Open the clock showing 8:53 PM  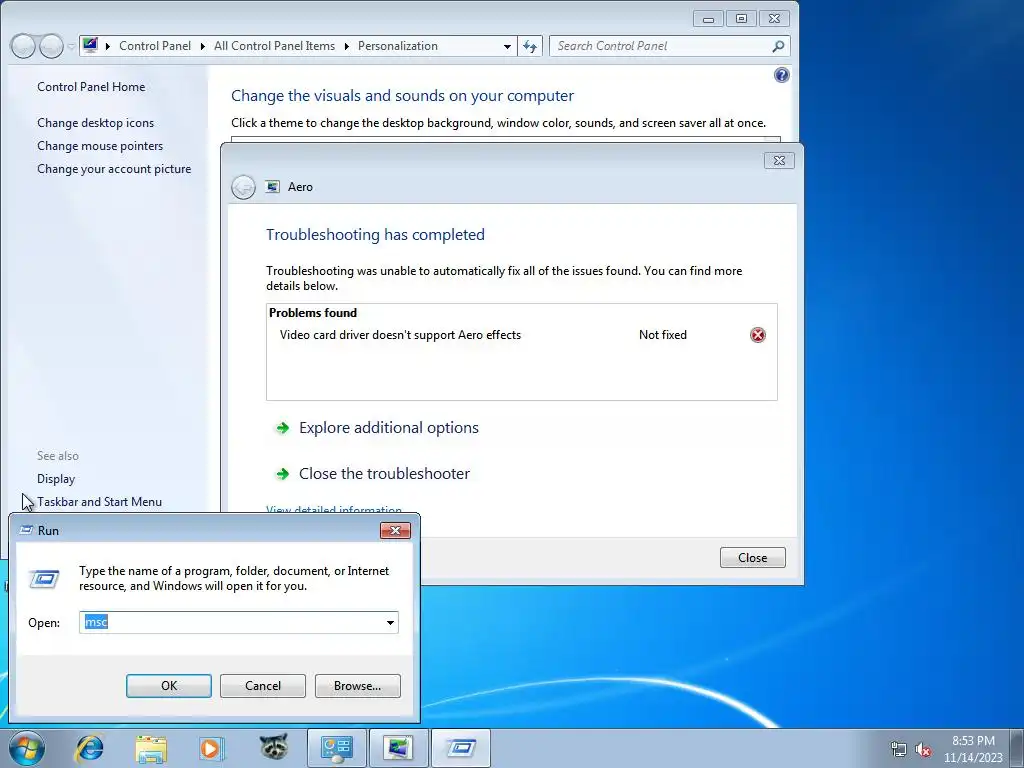973,749
